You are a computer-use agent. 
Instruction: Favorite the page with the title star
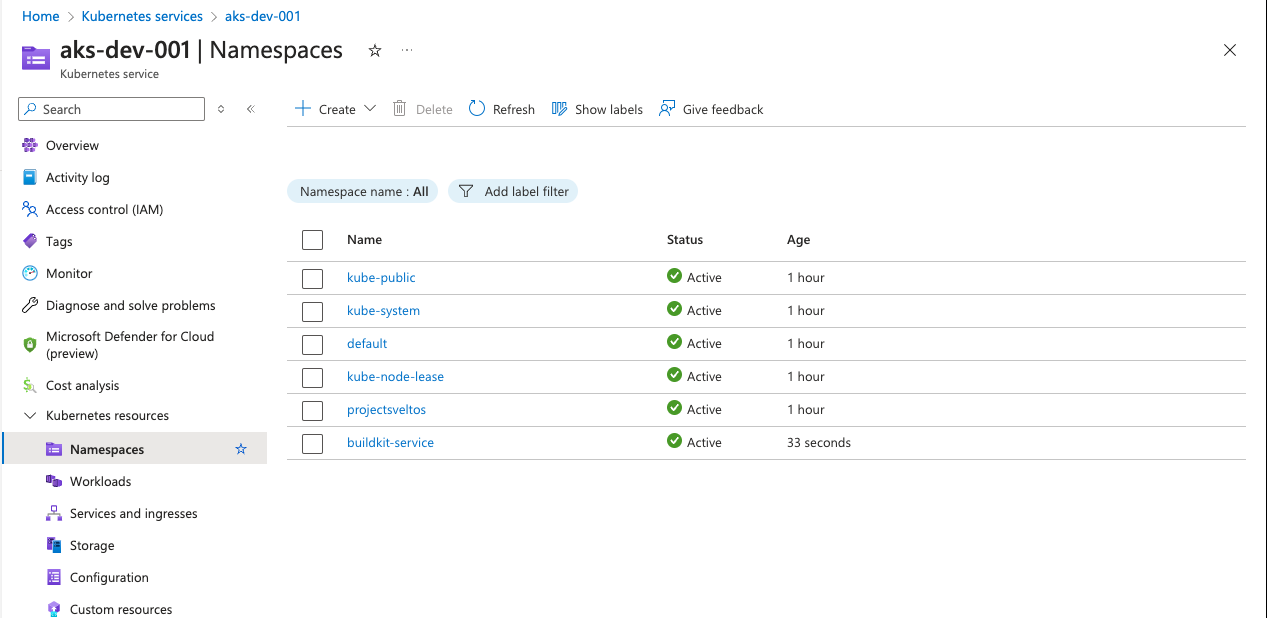pyautogui.click(x=375, y=51)
